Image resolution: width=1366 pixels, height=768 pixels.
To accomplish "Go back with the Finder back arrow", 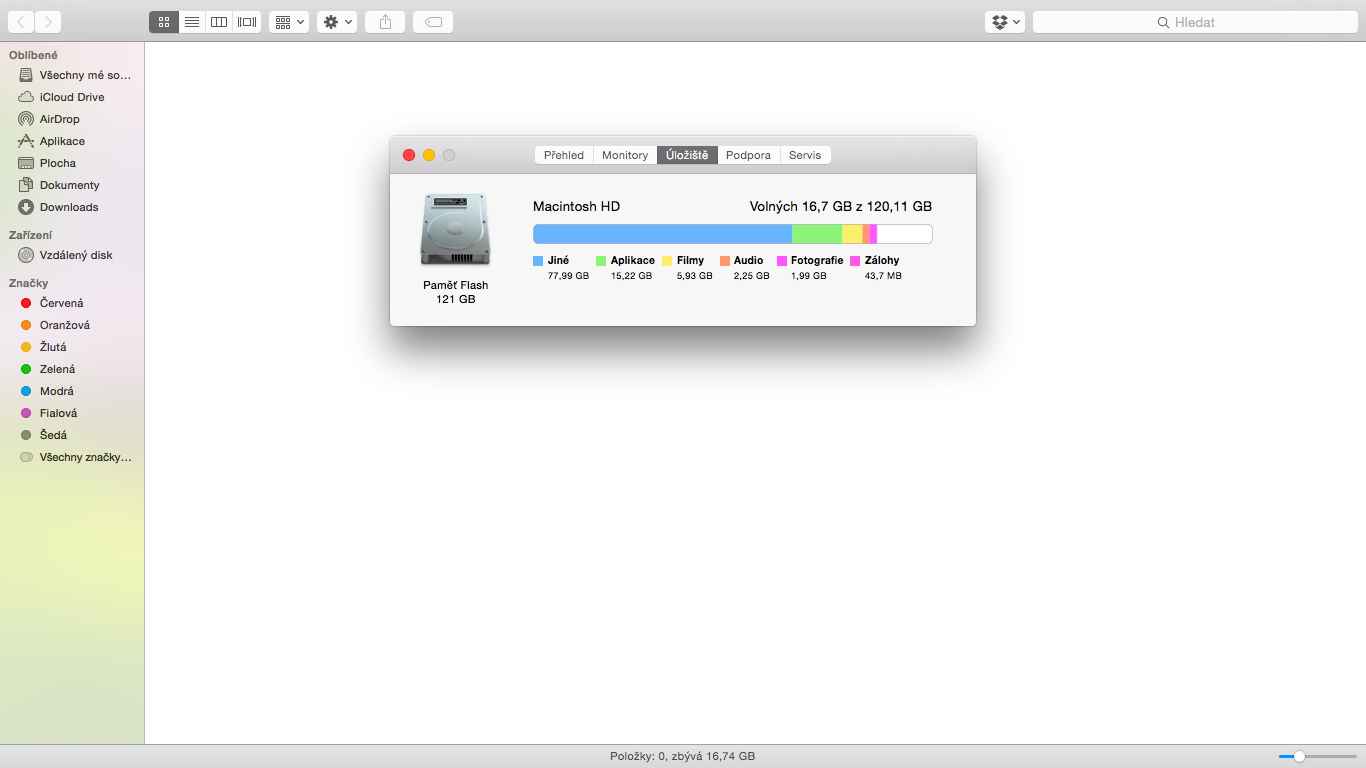I will click(21, 22).
